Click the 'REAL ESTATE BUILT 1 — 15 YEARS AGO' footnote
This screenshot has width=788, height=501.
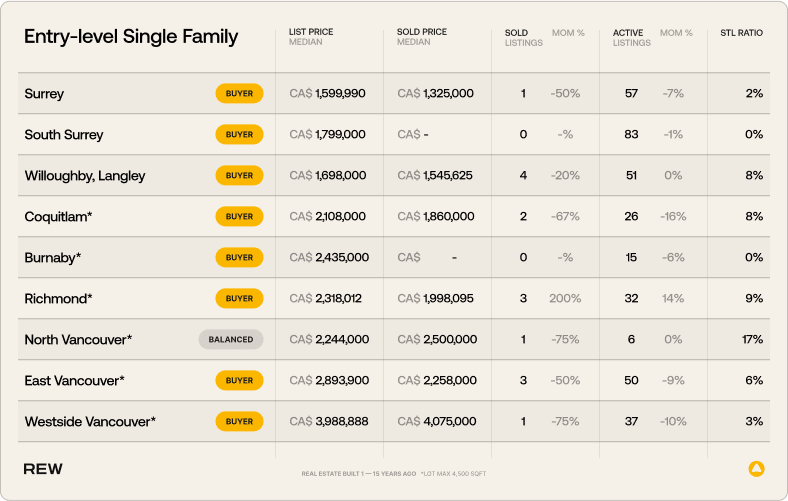pyautogui.click(x=358, y=473)
